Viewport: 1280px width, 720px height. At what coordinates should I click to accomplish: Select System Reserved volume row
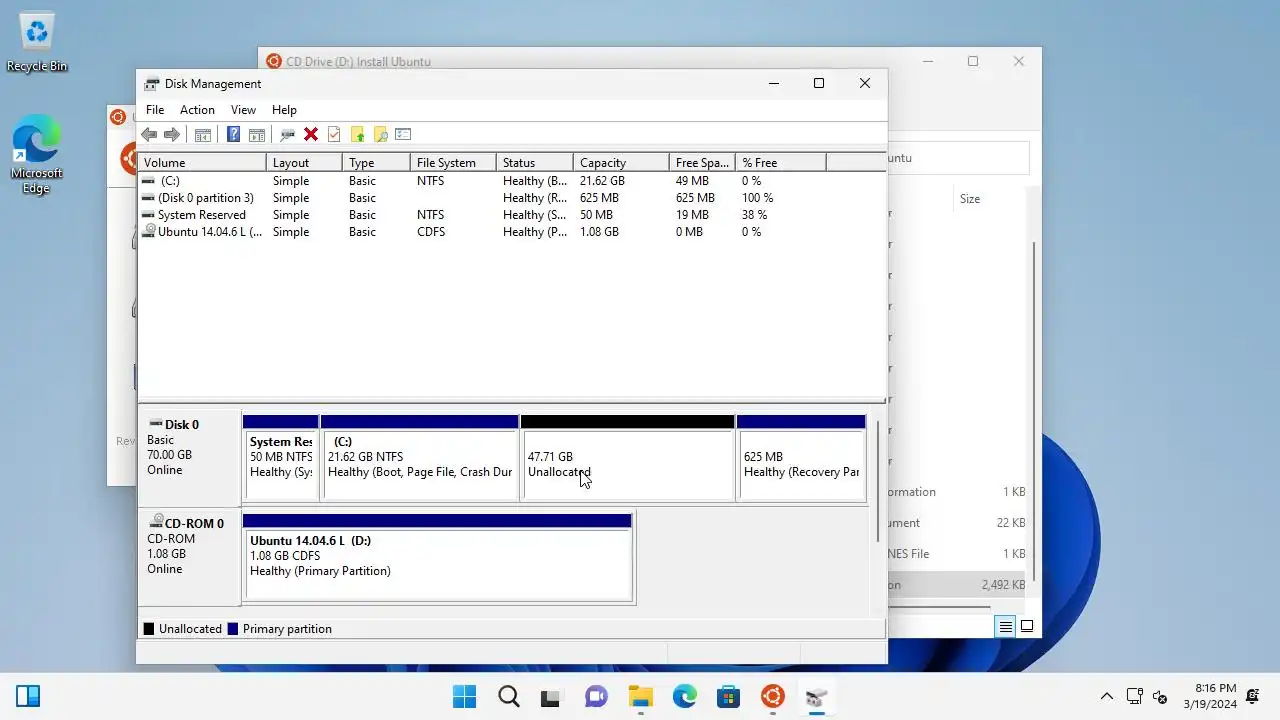click(511, 215)
